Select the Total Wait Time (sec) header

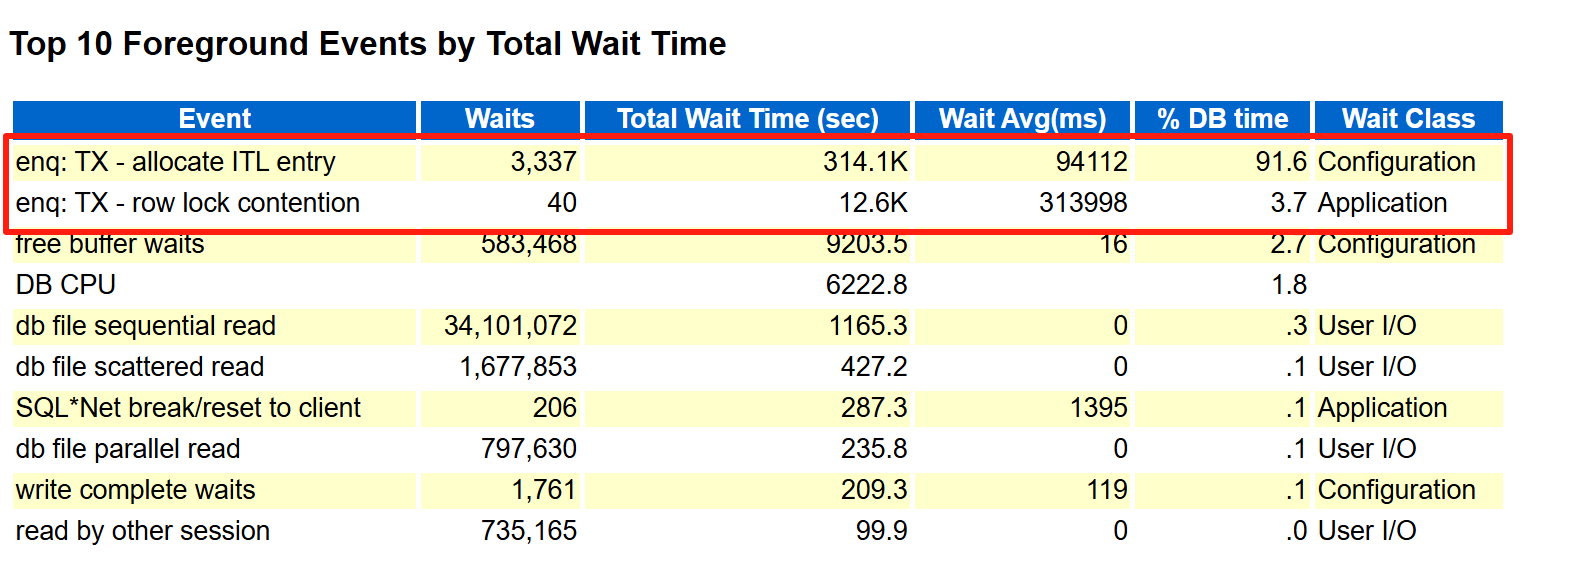[x=747, y=118]
